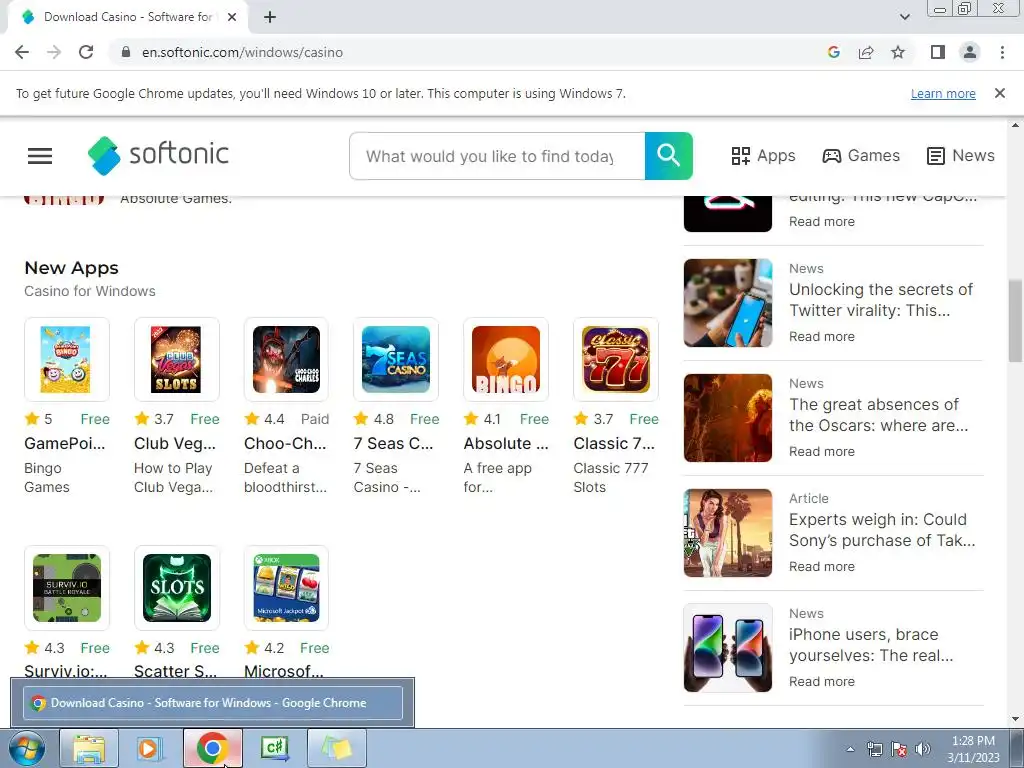The image size is (1024, 768).
Task: Go back using browser back arrow
Action: click(22, 52)
